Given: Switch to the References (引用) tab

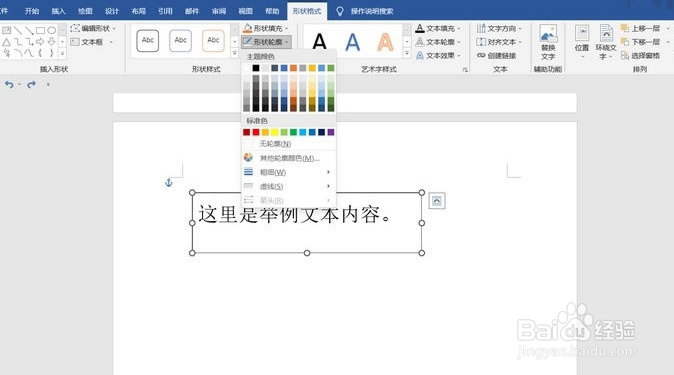Looking at the screenshot, I should click(165, 11).
